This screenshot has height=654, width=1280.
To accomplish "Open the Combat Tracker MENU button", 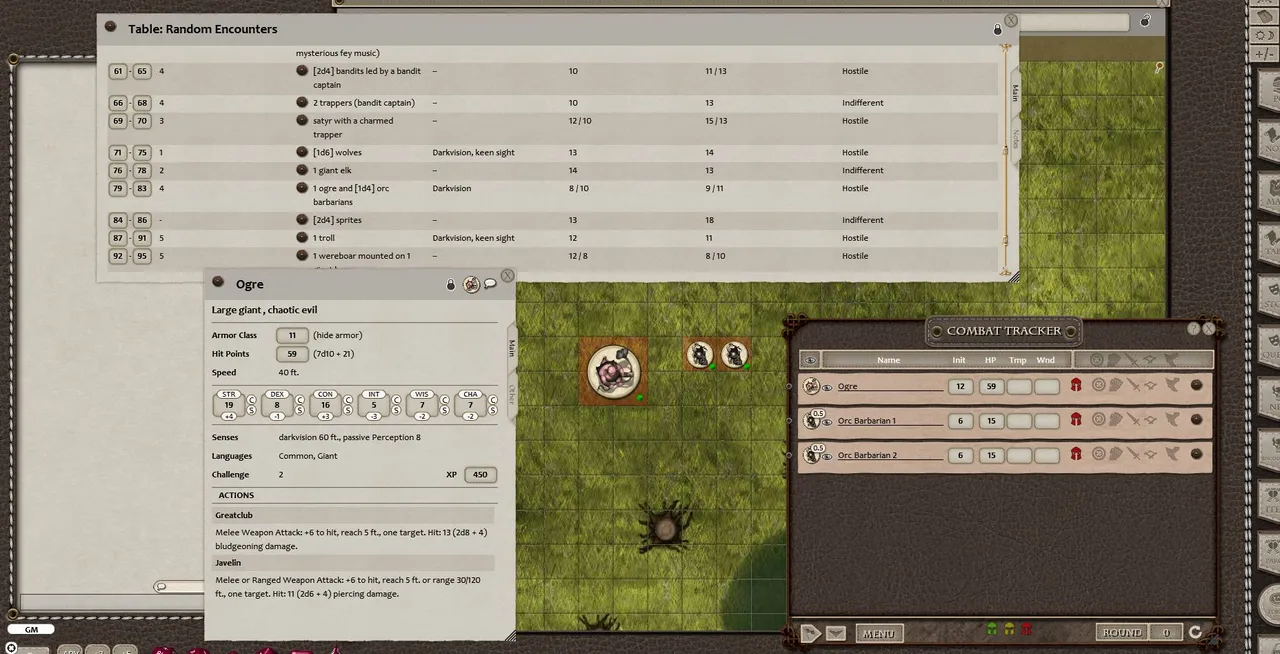I will click(879, 633).
